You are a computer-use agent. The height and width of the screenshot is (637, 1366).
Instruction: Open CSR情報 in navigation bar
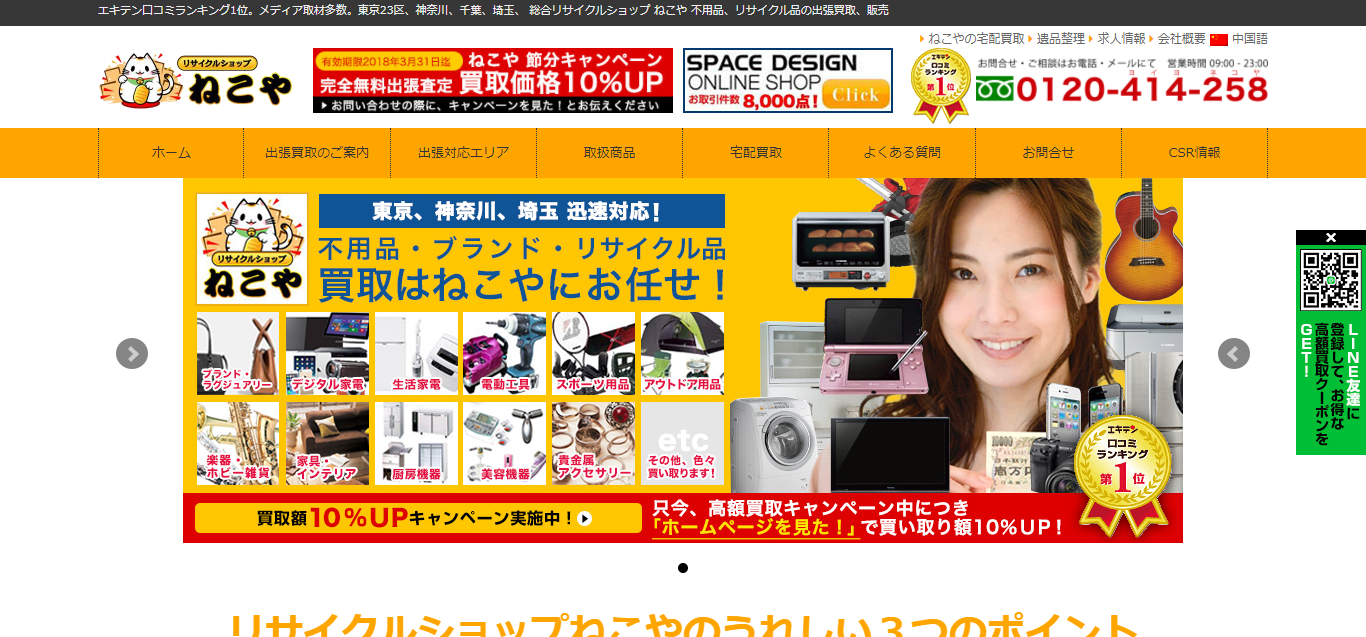pos(1194,153)
